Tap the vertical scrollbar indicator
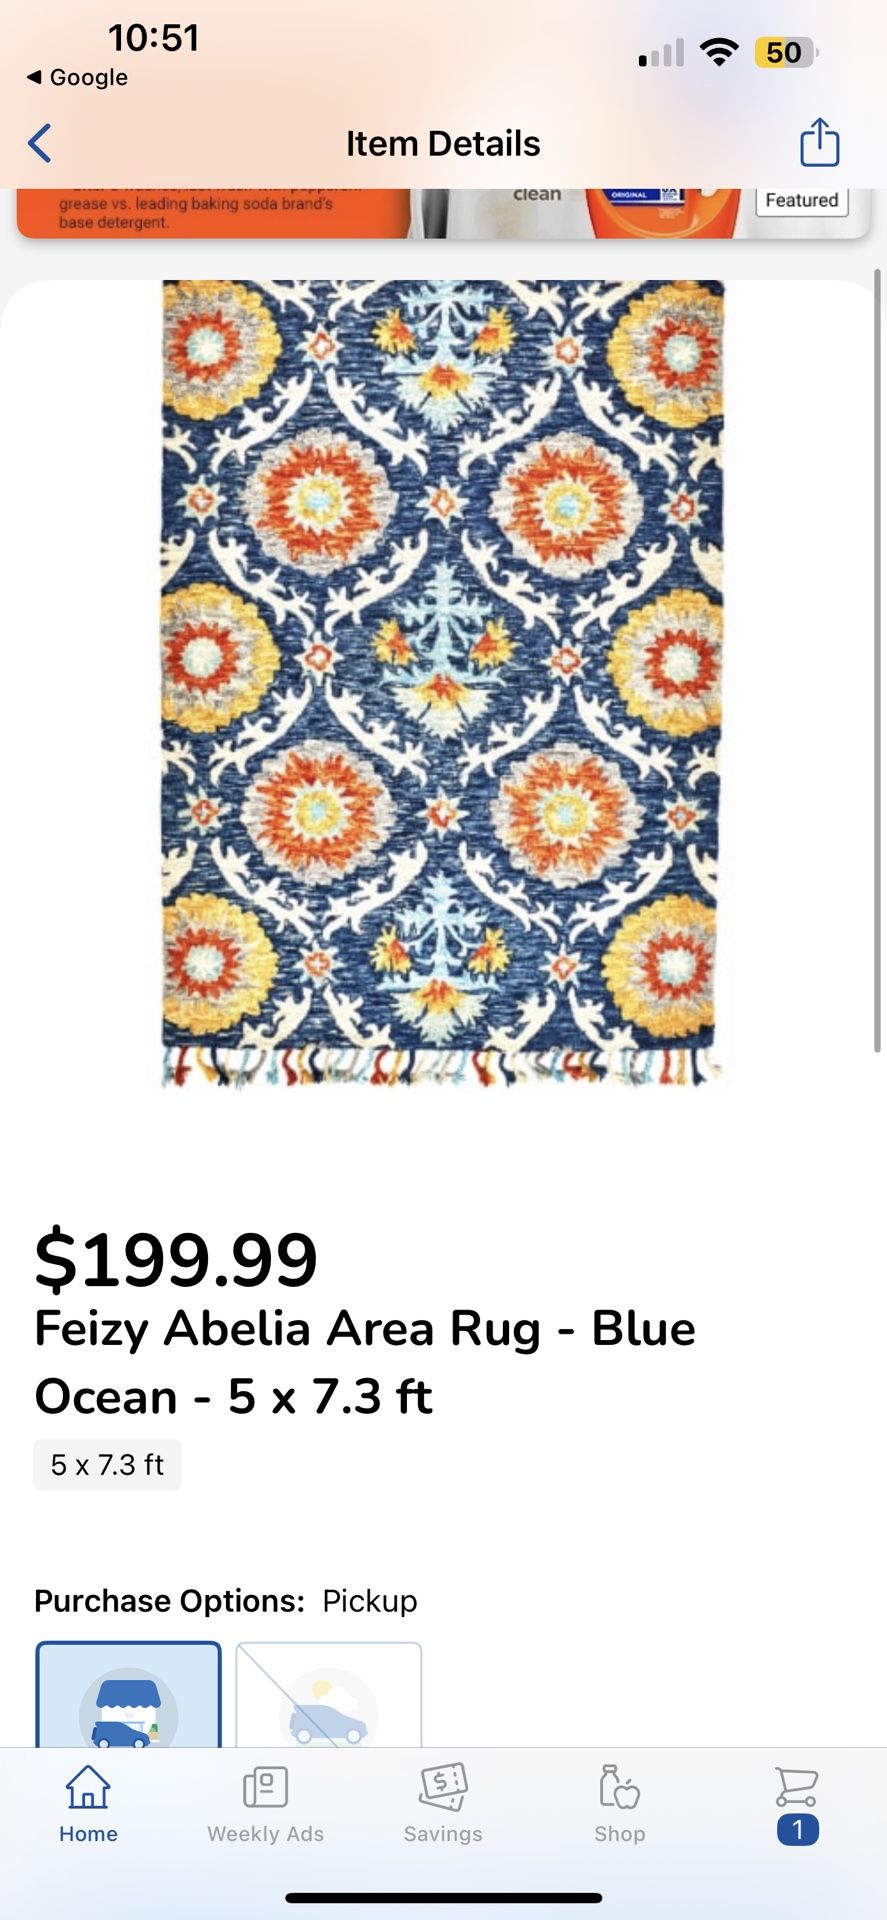 (878, 660)
